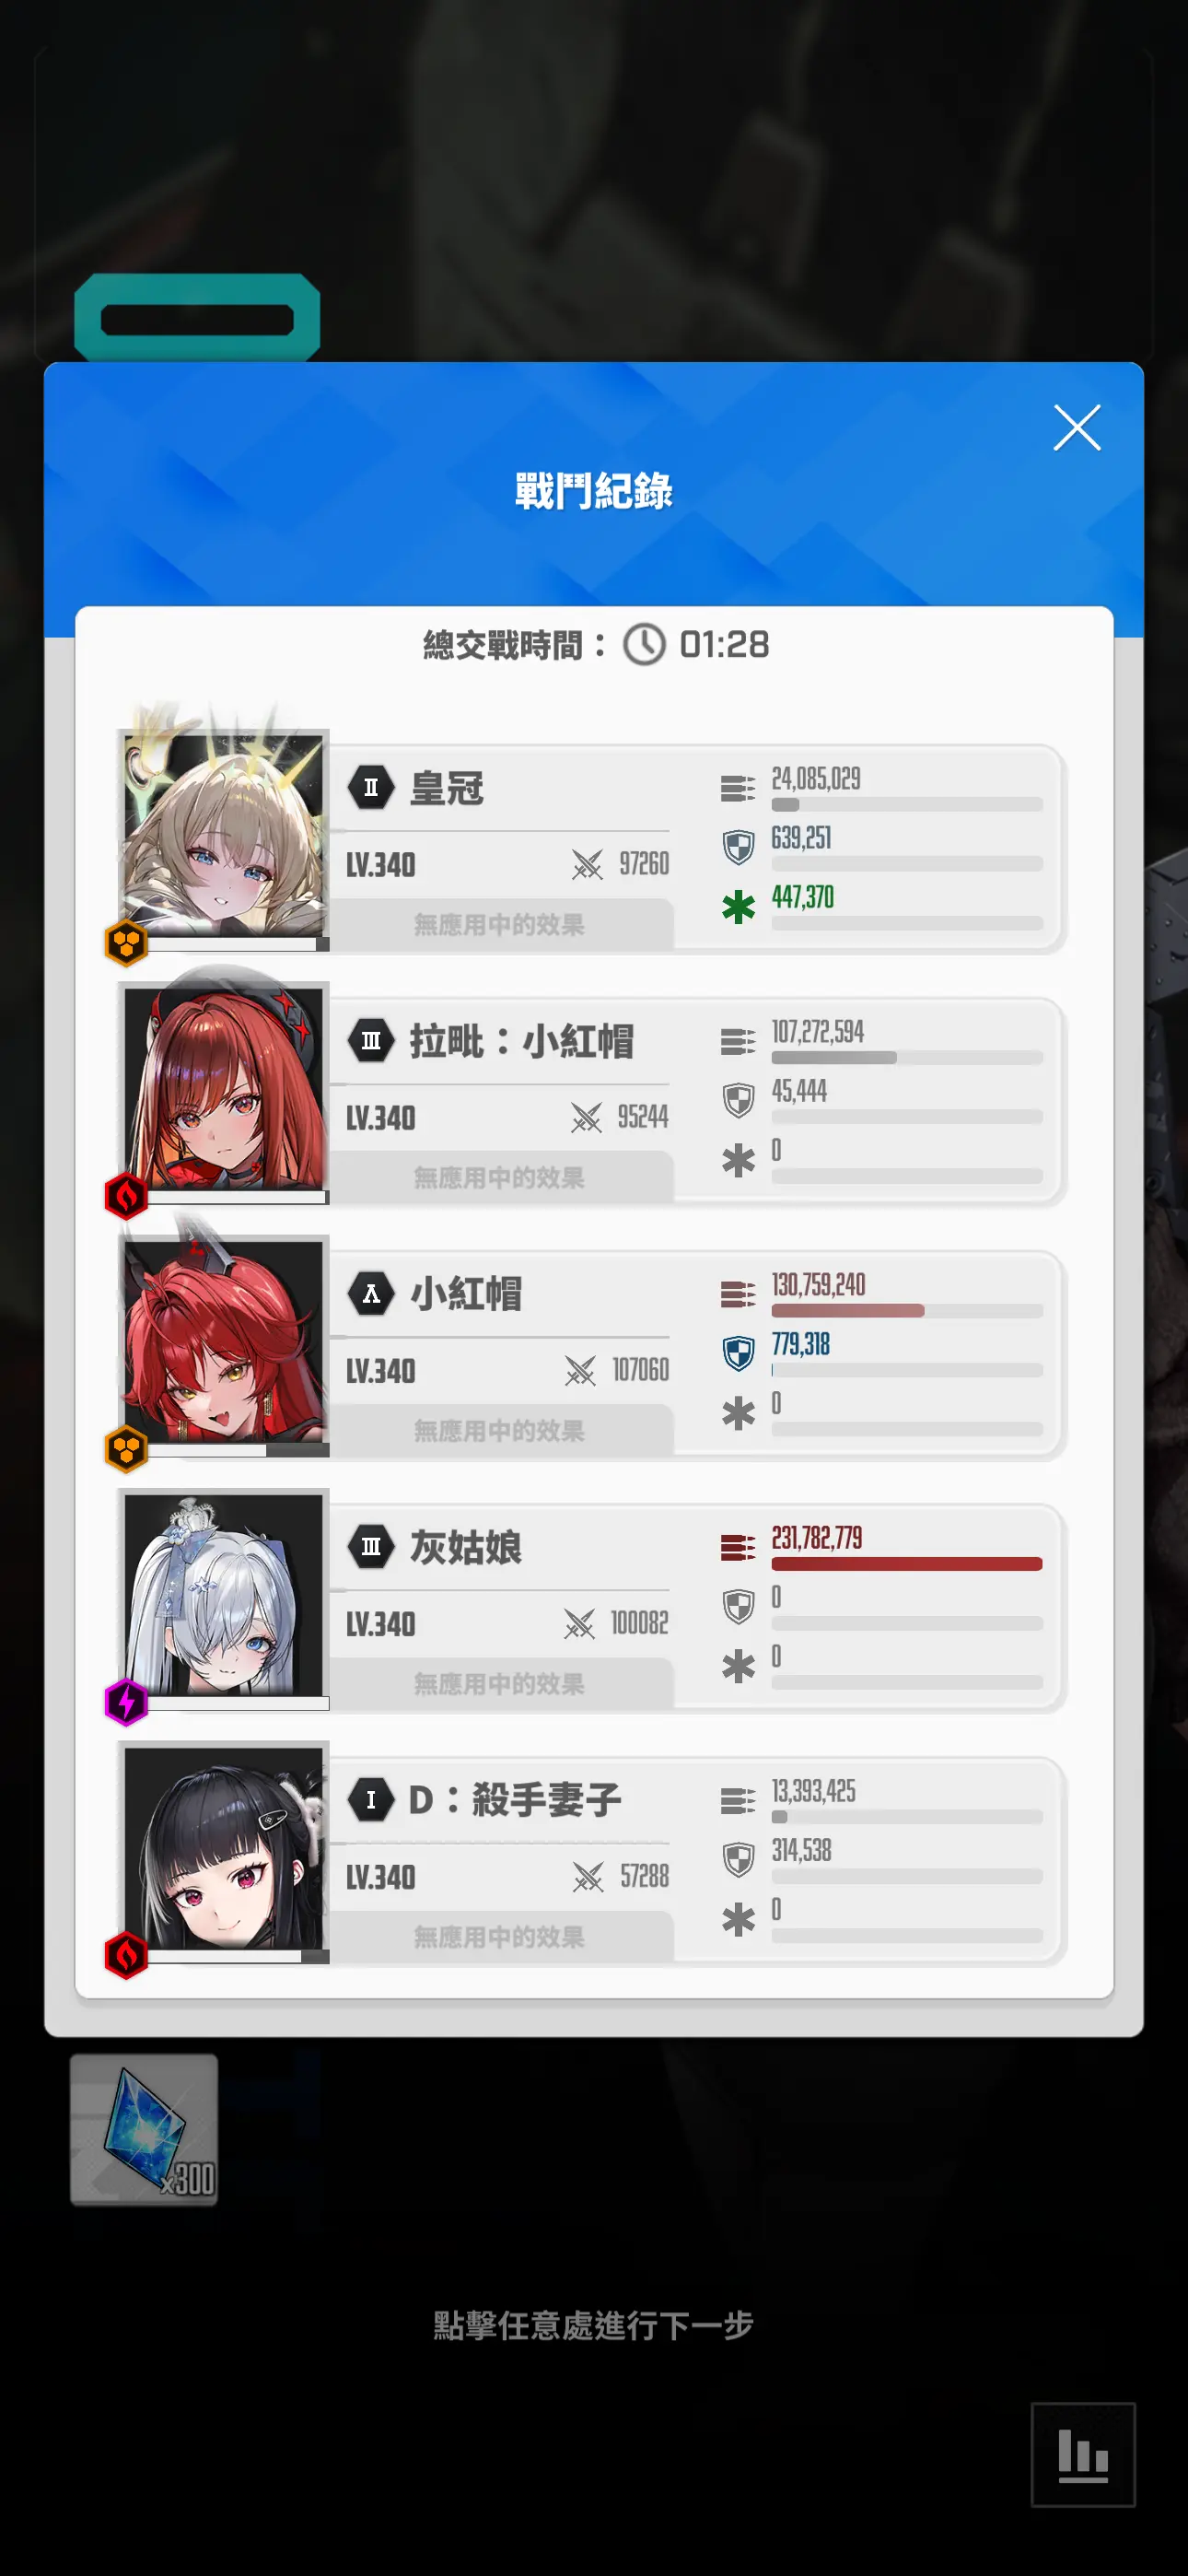Image resolution: width=1188 pixels, height=2576 pixels.
Task: Click D: Killer Wife's fire element icon
Action: (126, 1955)
